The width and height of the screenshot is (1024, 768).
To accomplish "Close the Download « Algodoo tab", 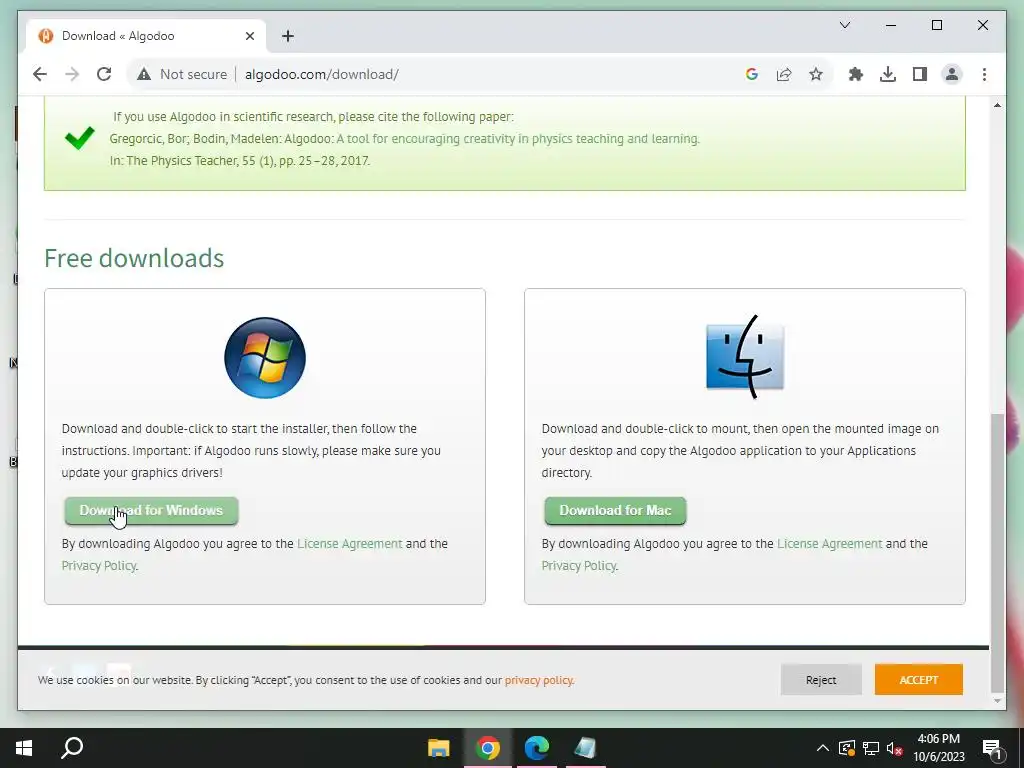I will 249,36.
